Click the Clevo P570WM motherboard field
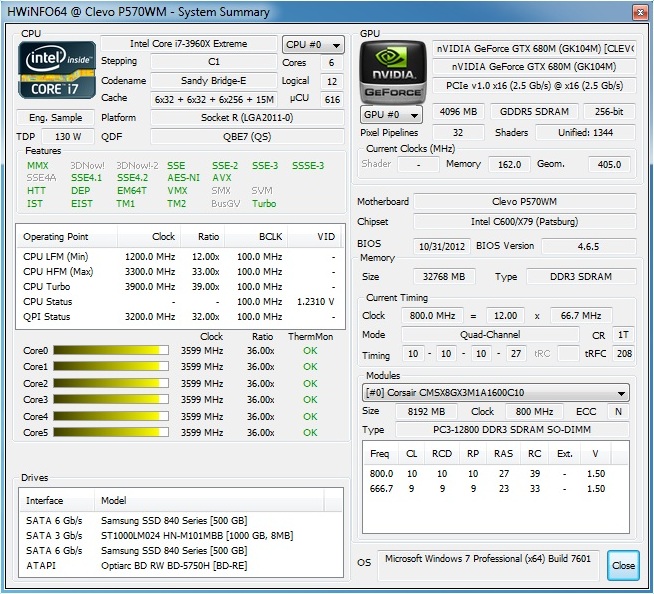Screen dimensions: 654x594 tap(525, 201)
